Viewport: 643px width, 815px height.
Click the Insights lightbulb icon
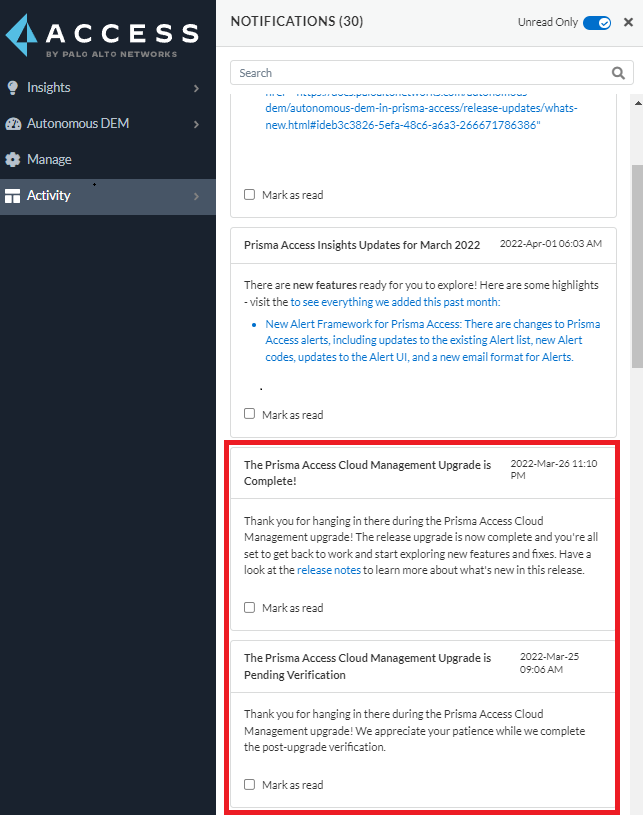[13, 88]
